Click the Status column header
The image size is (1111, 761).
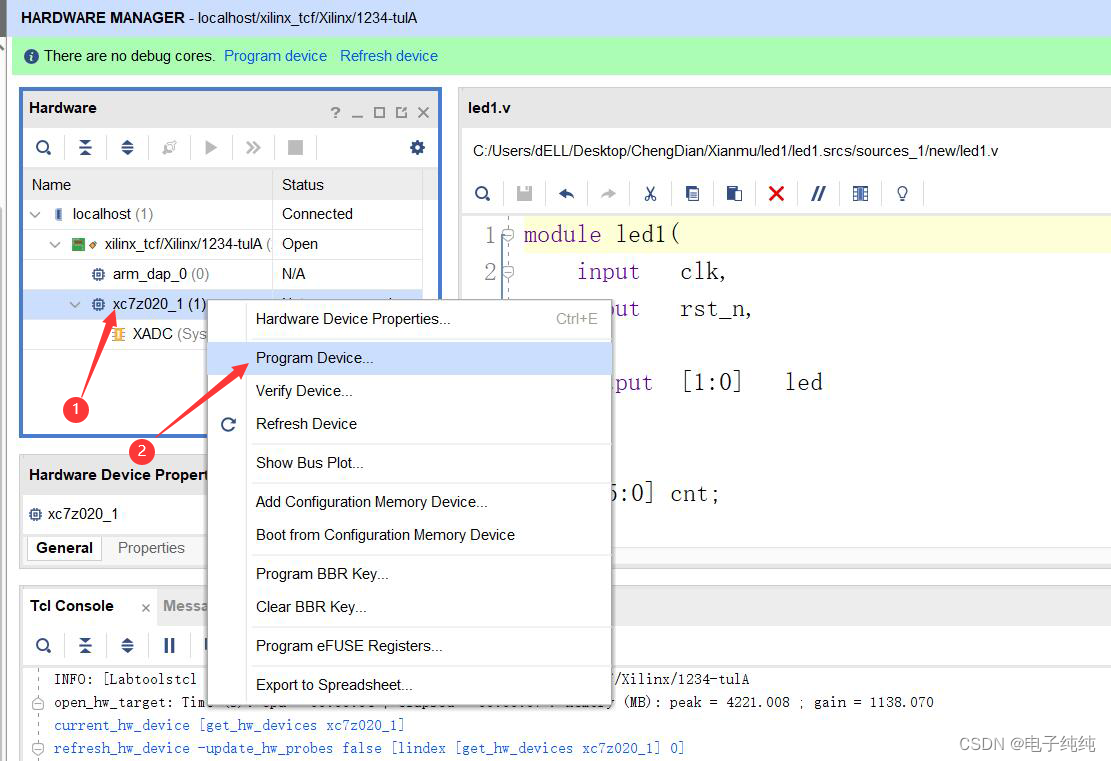pos(347,185)
